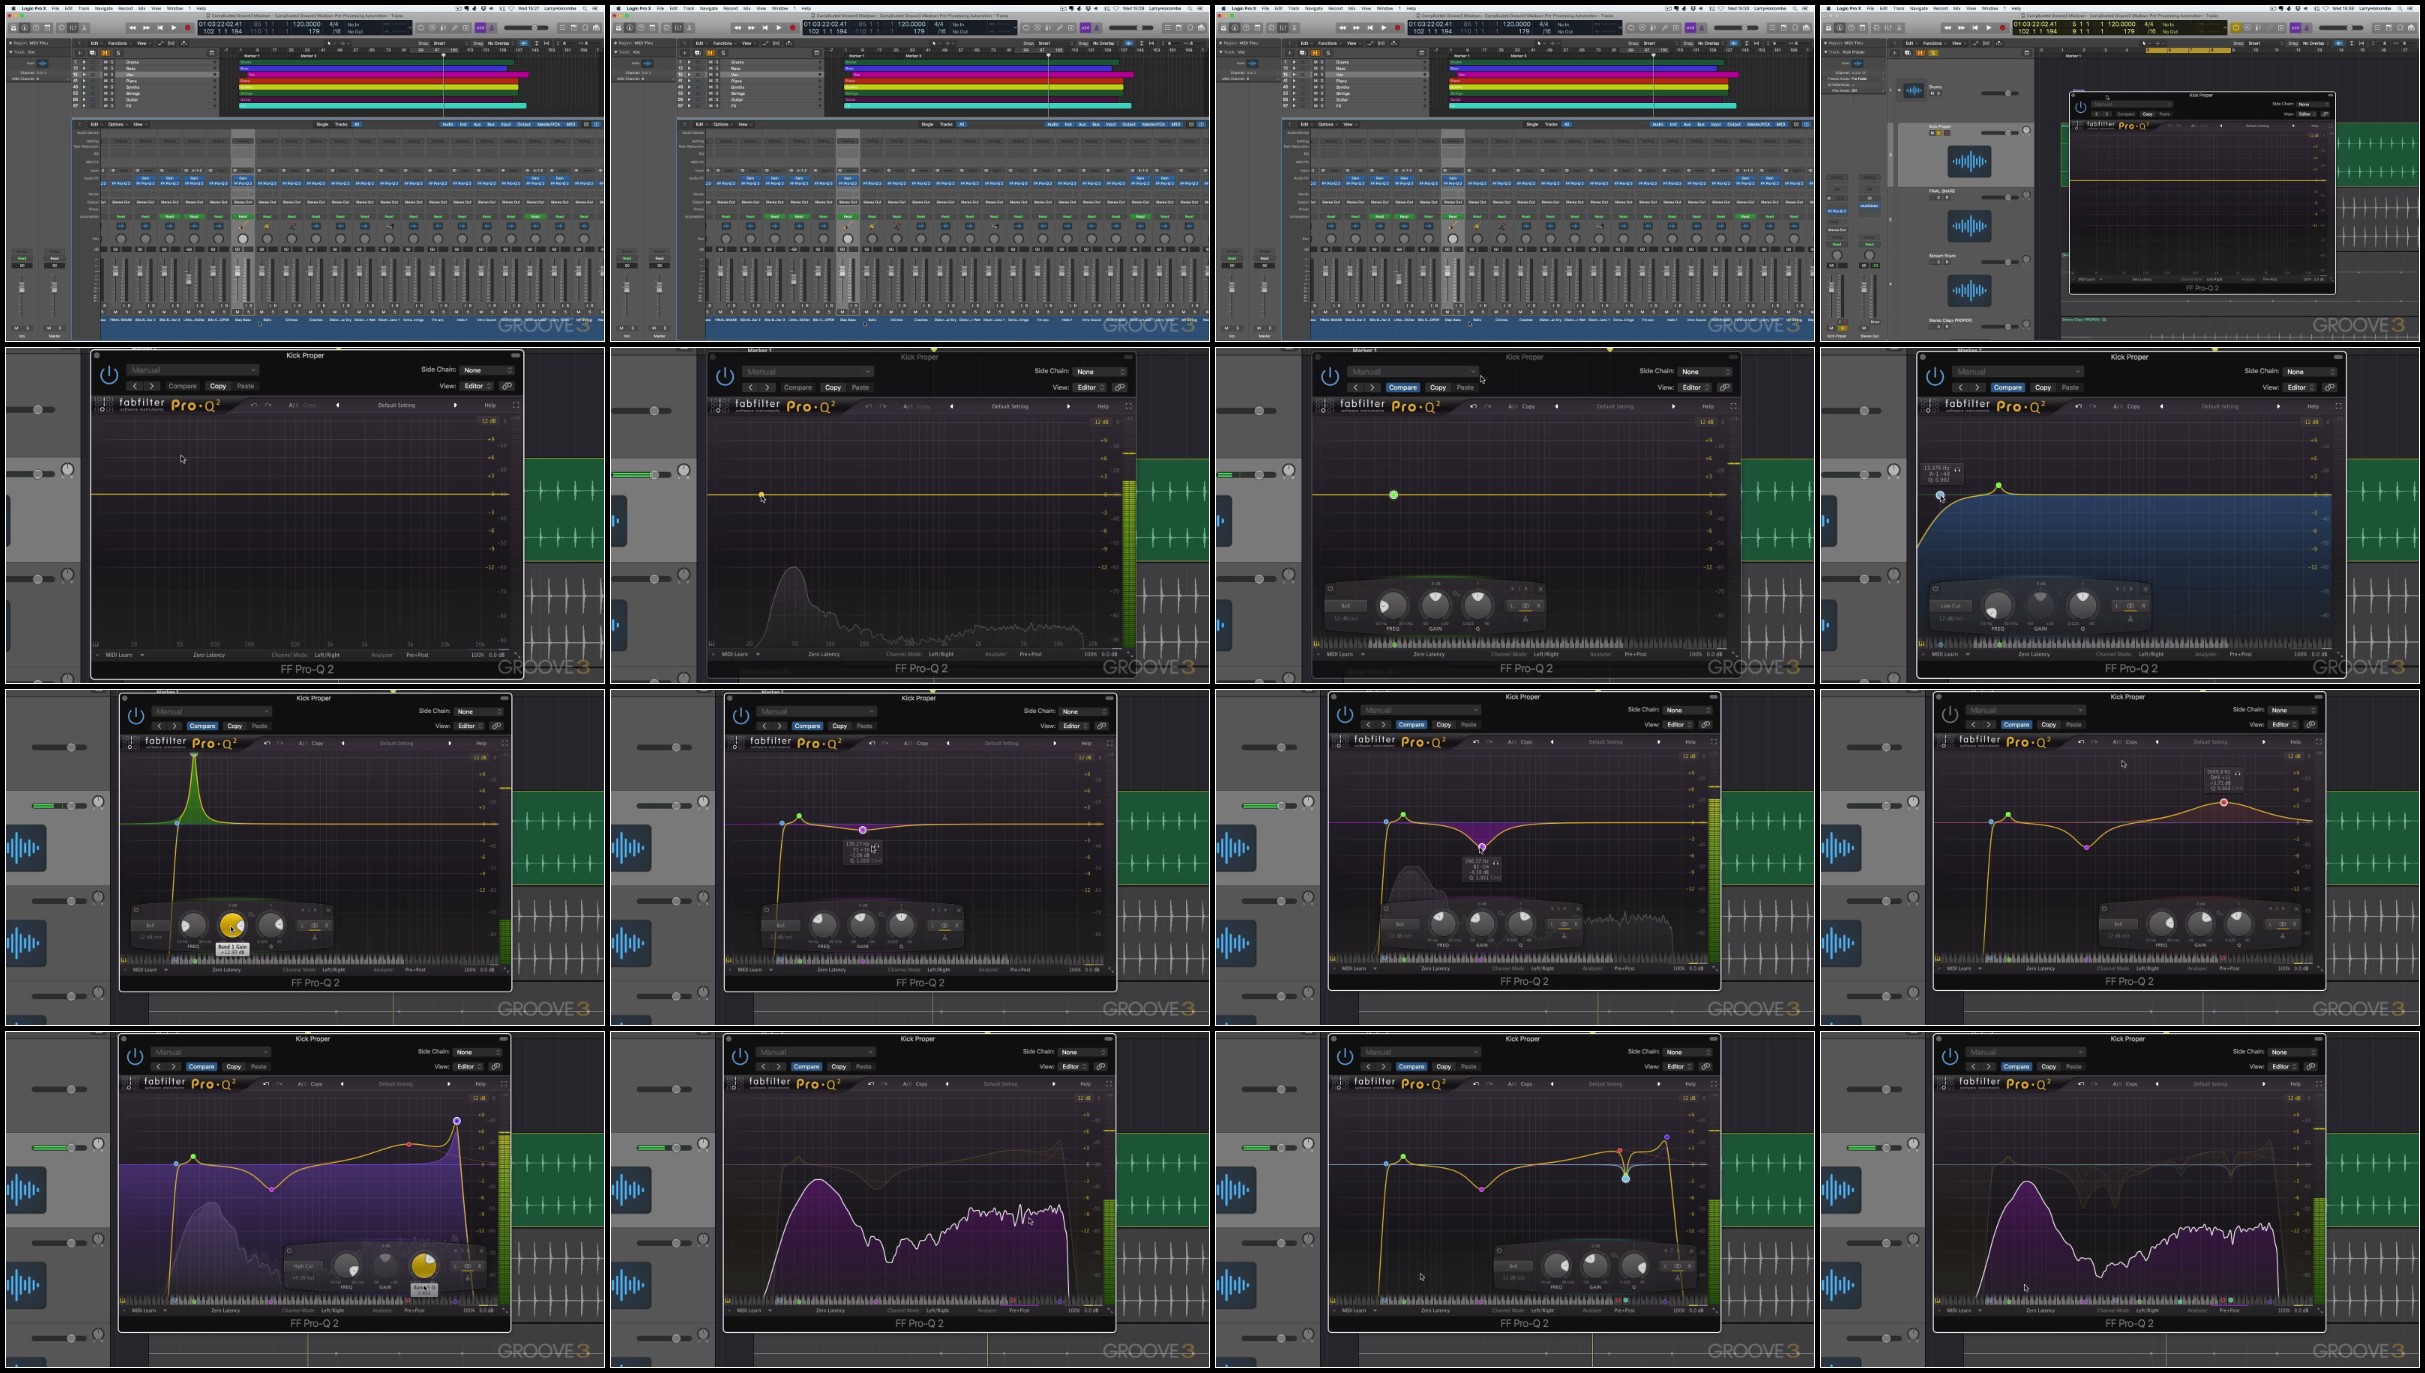Open Track menu in the 16:27 Logic frame
This screenshot has width=2425, height=1373.
(x=83, y=8)
